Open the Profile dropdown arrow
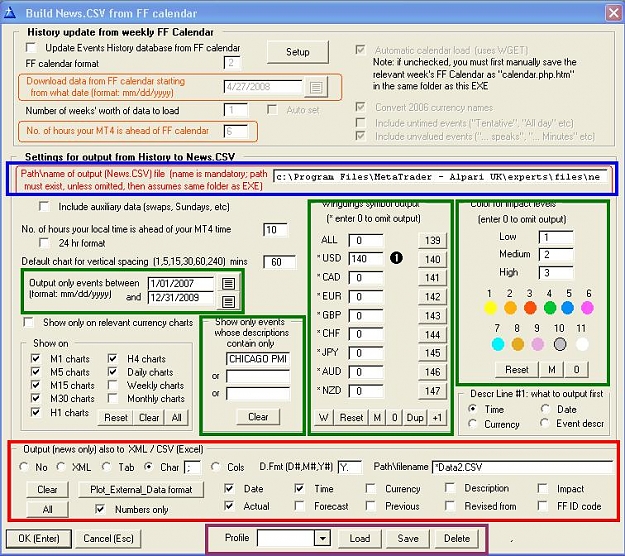 click(322, 538)
